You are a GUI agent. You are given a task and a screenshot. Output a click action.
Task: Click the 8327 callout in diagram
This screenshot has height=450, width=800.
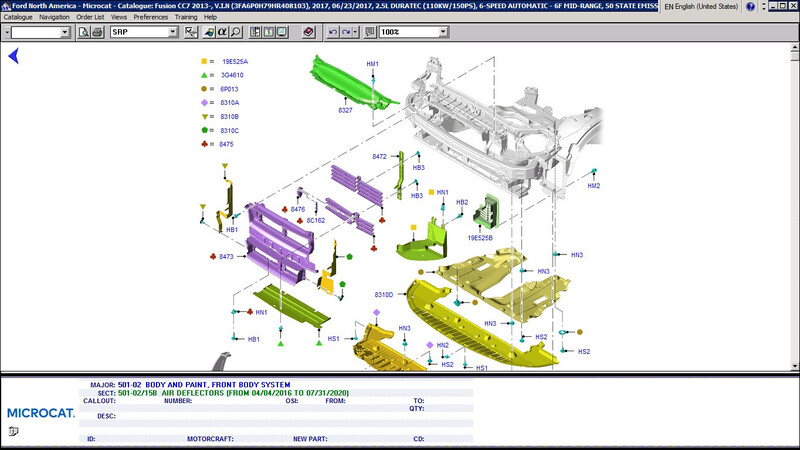point(345,110)
